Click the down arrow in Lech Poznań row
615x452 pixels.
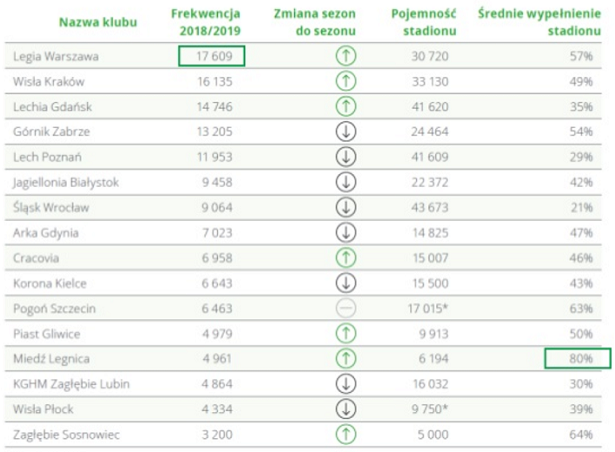346,157
